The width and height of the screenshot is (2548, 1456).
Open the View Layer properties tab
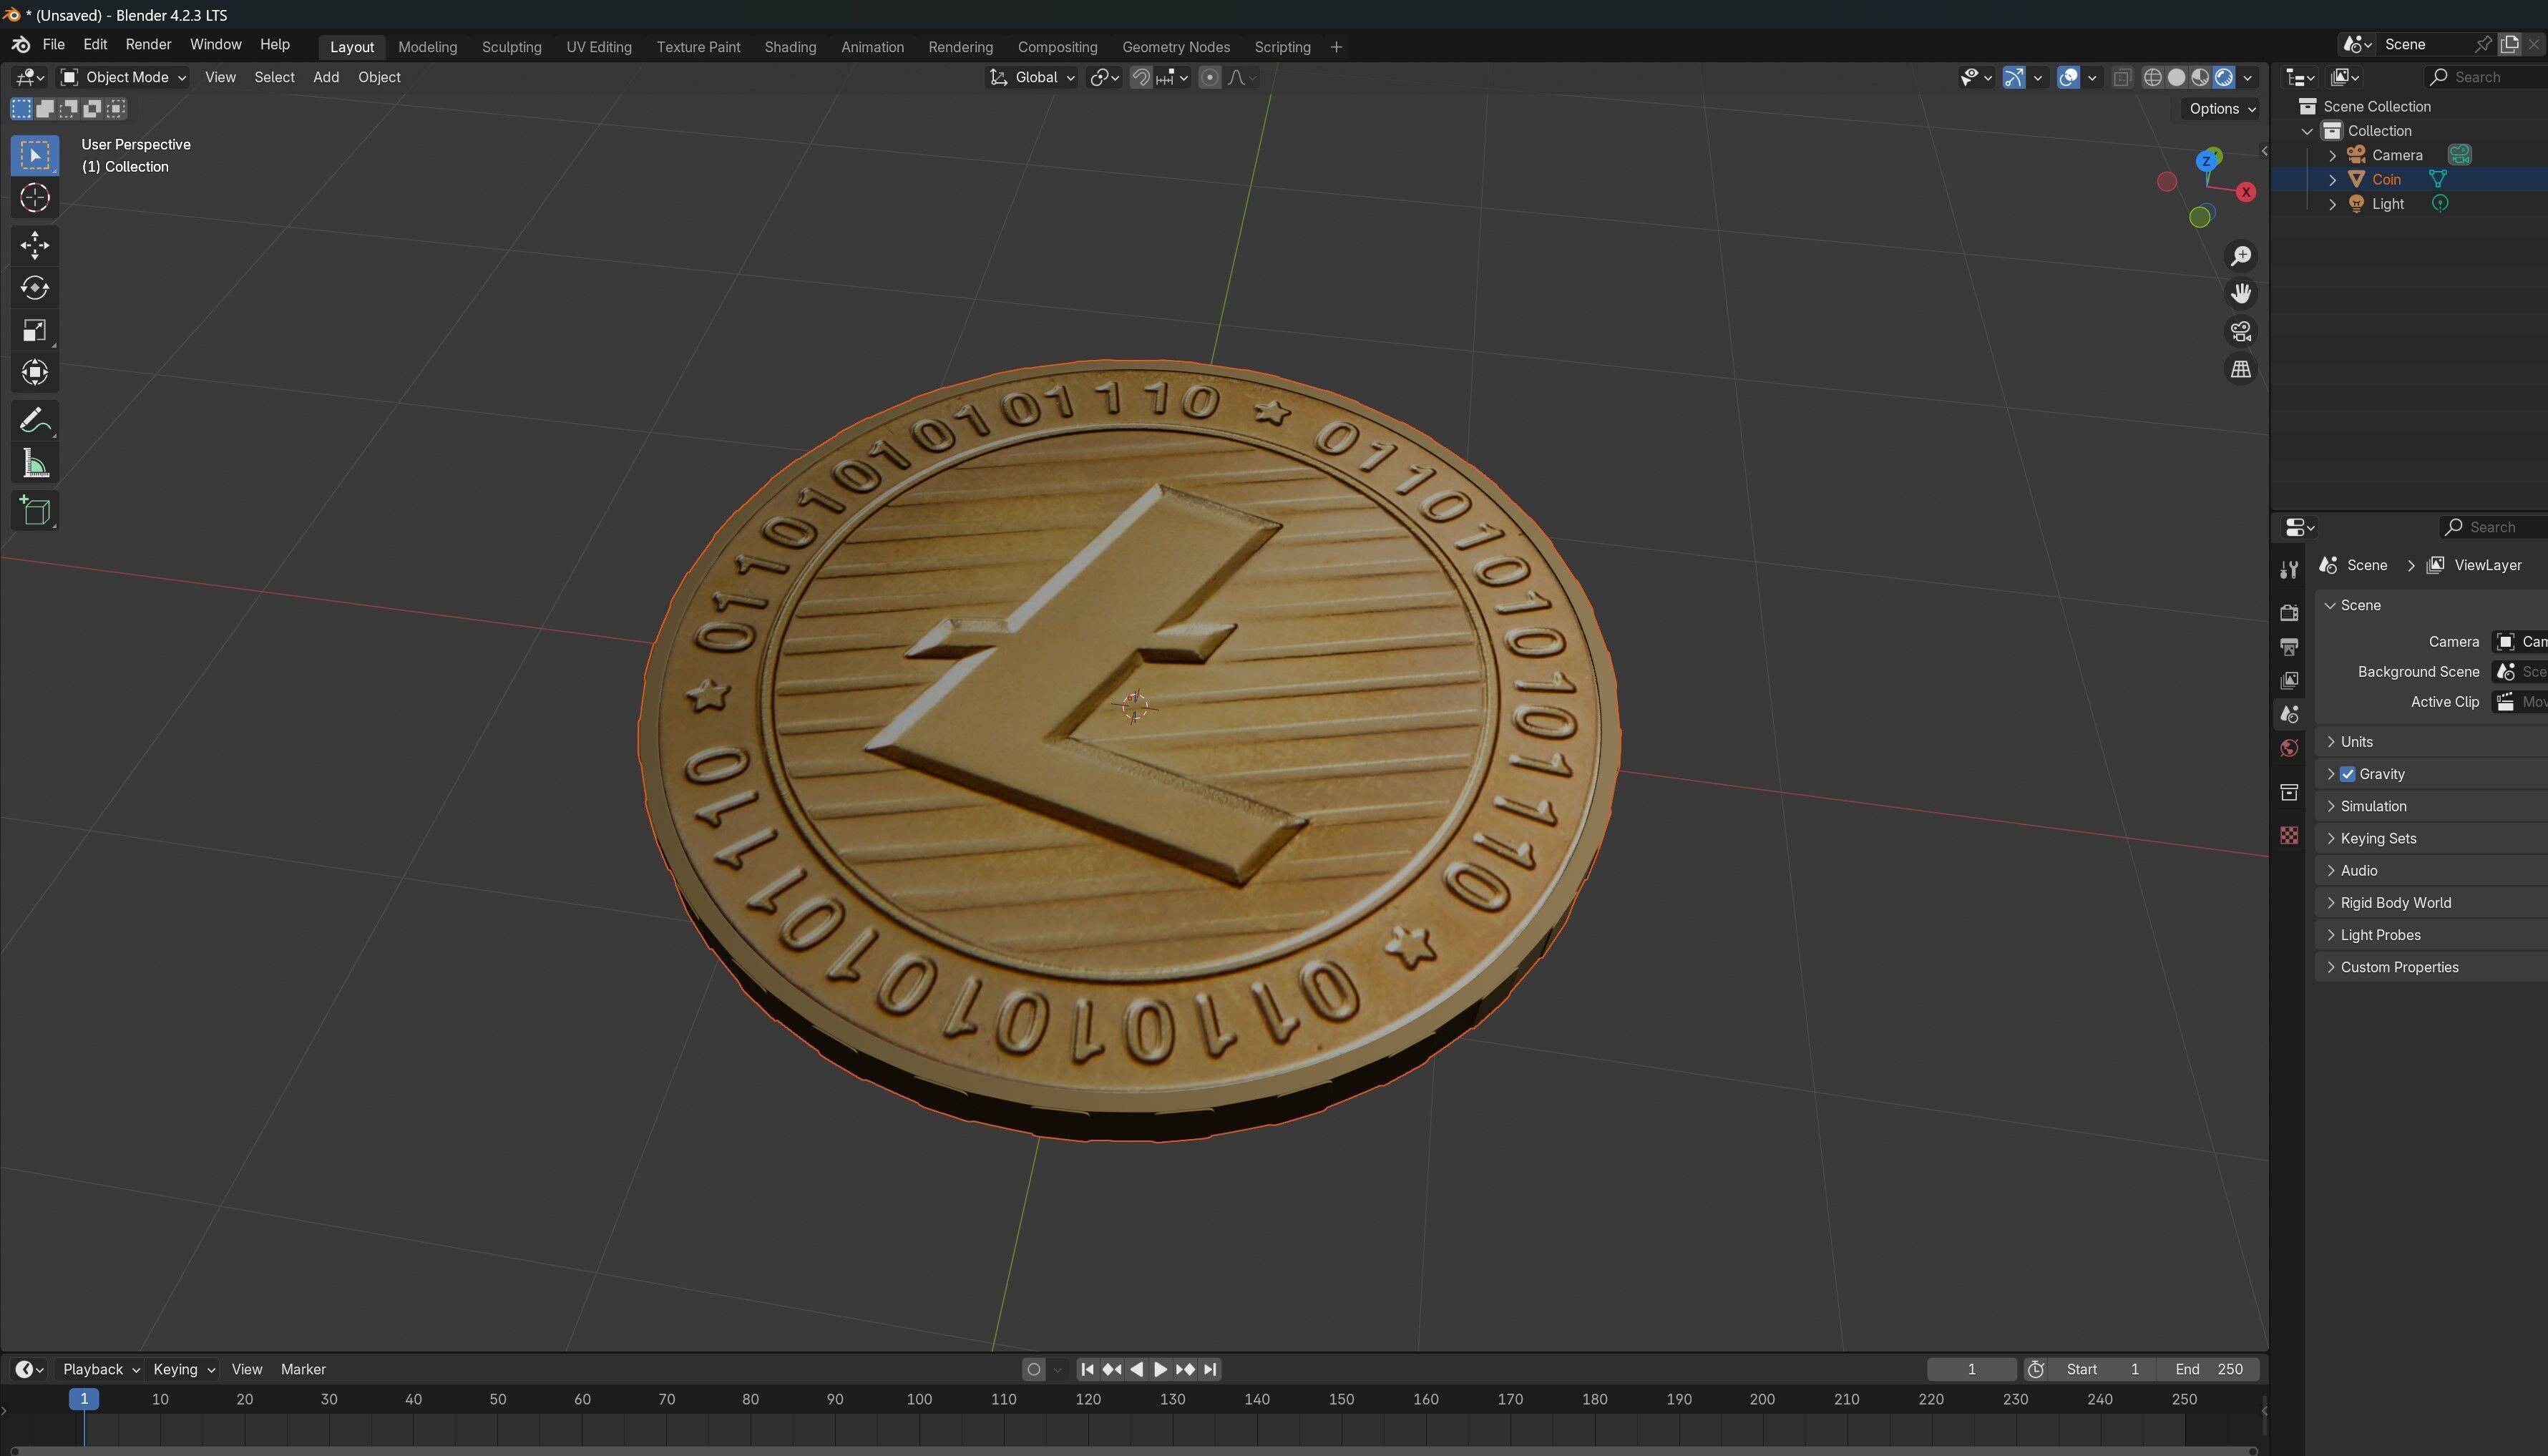click(2289, 680)
